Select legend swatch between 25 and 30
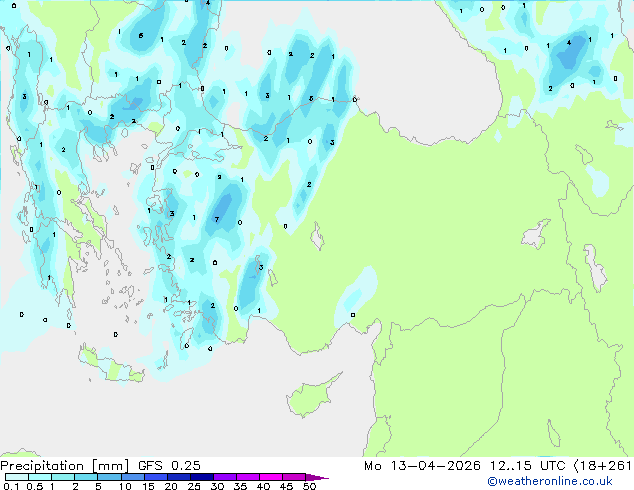Screen dimensions: 634x490 (x=201, y=477)
